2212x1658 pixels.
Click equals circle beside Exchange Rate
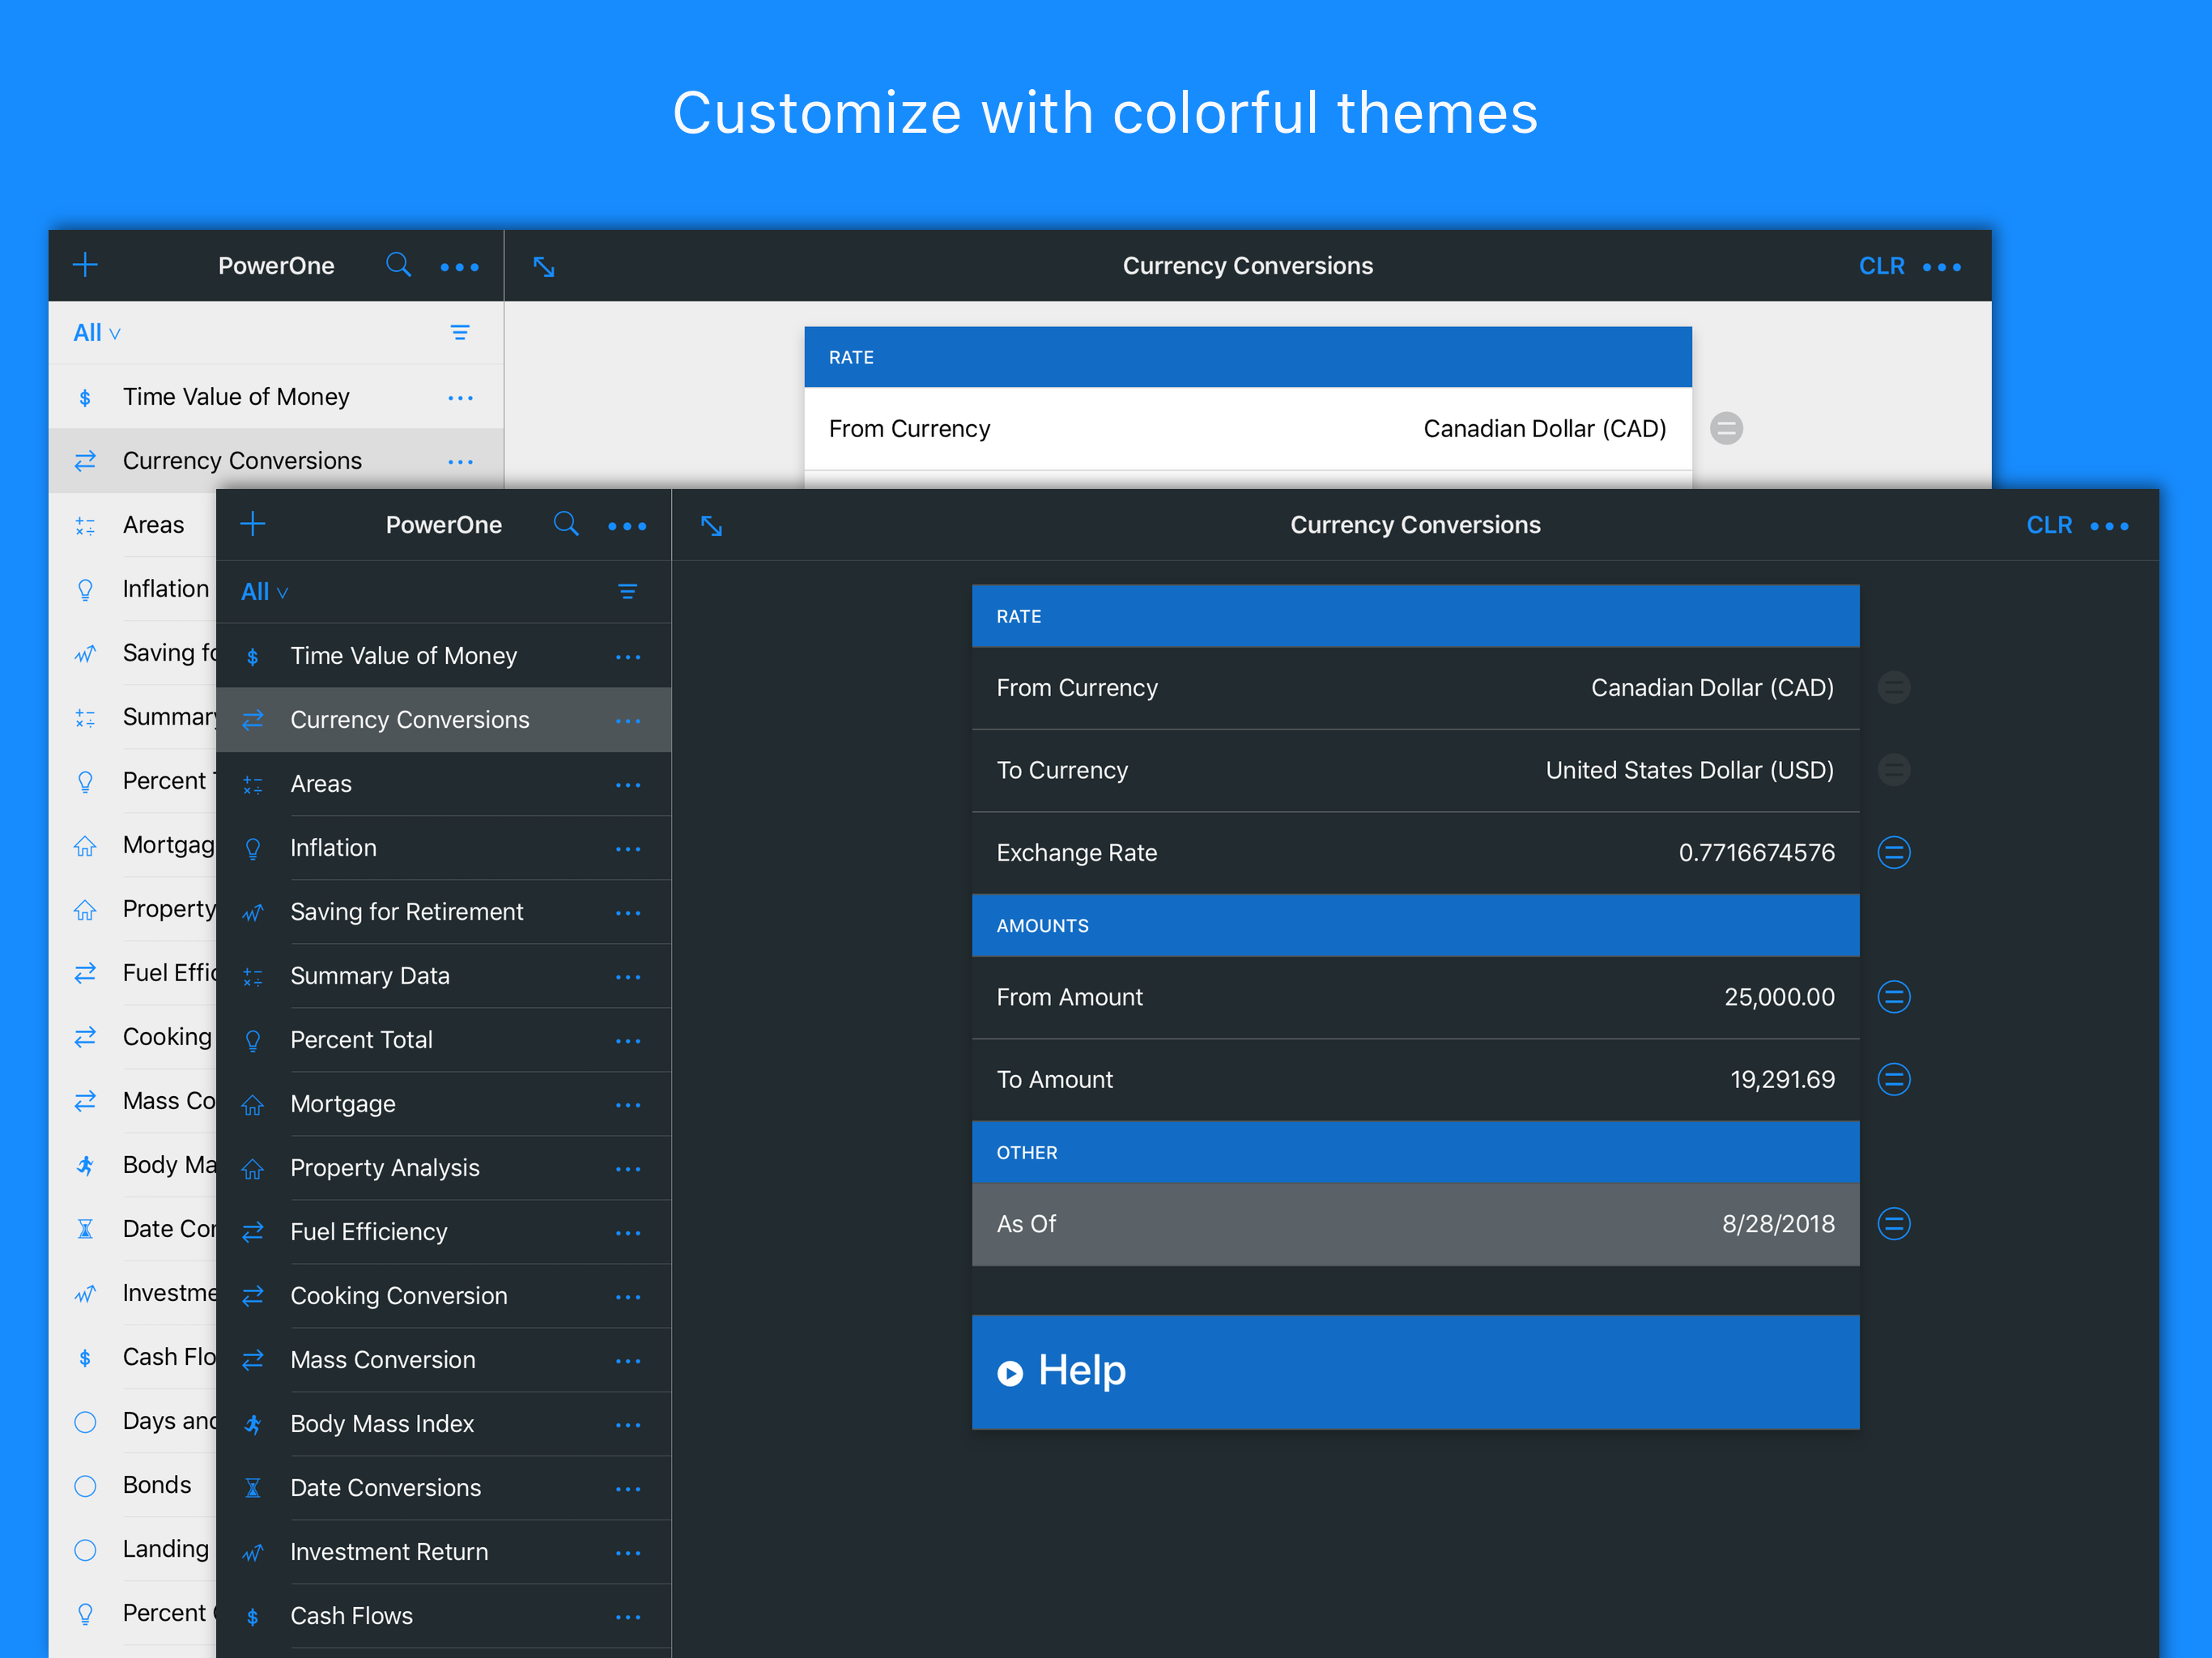1893,852
